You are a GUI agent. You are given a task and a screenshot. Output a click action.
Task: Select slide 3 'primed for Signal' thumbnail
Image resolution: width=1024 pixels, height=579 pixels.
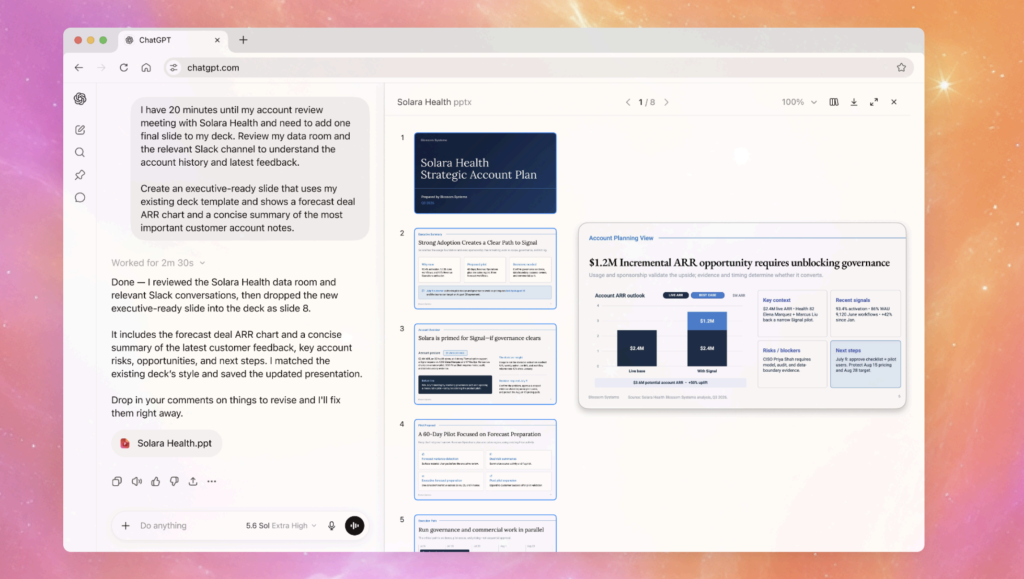pos(485,364)
